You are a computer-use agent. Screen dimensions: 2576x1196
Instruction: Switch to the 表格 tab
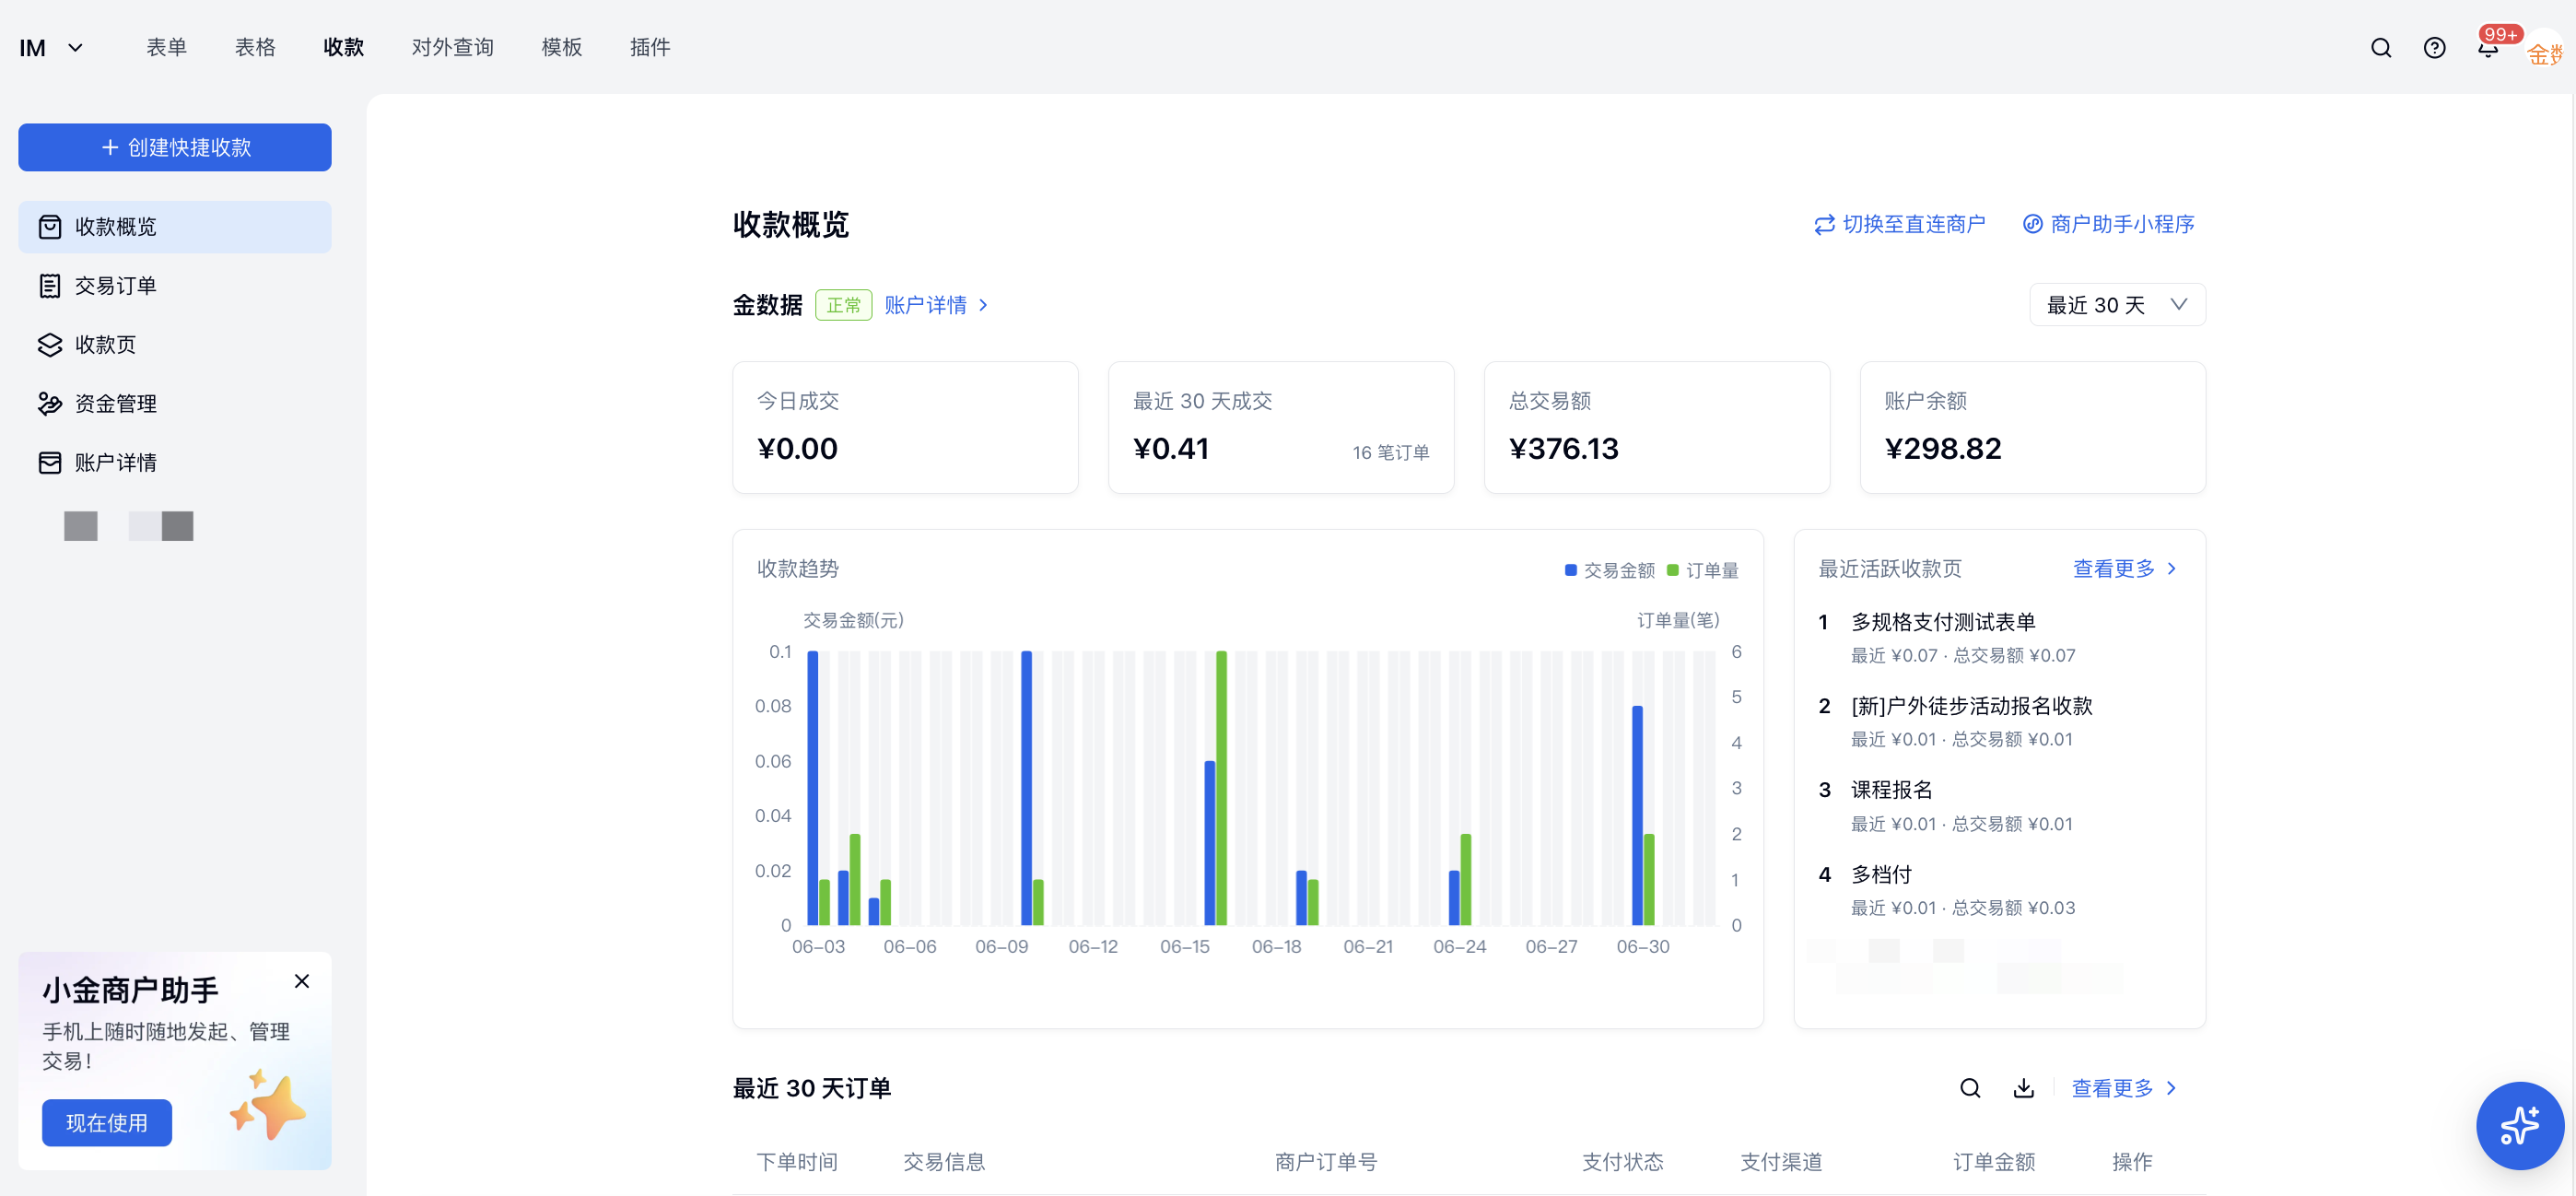(x=255, y=48)
